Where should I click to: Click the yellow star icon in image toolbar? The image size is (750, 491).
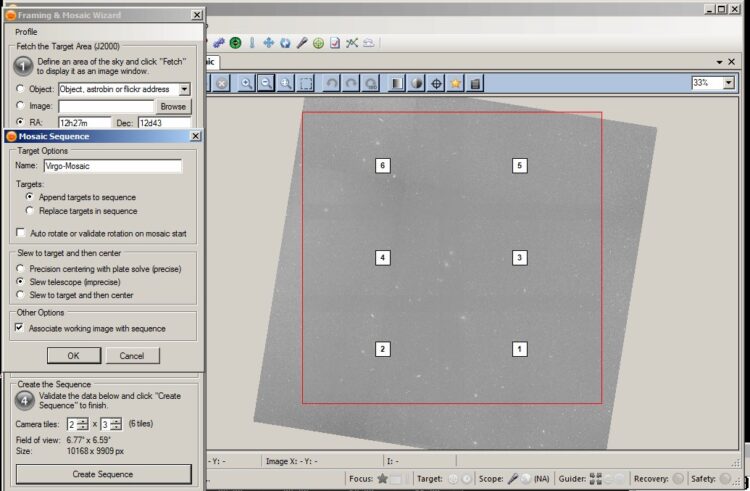(455, 84)
